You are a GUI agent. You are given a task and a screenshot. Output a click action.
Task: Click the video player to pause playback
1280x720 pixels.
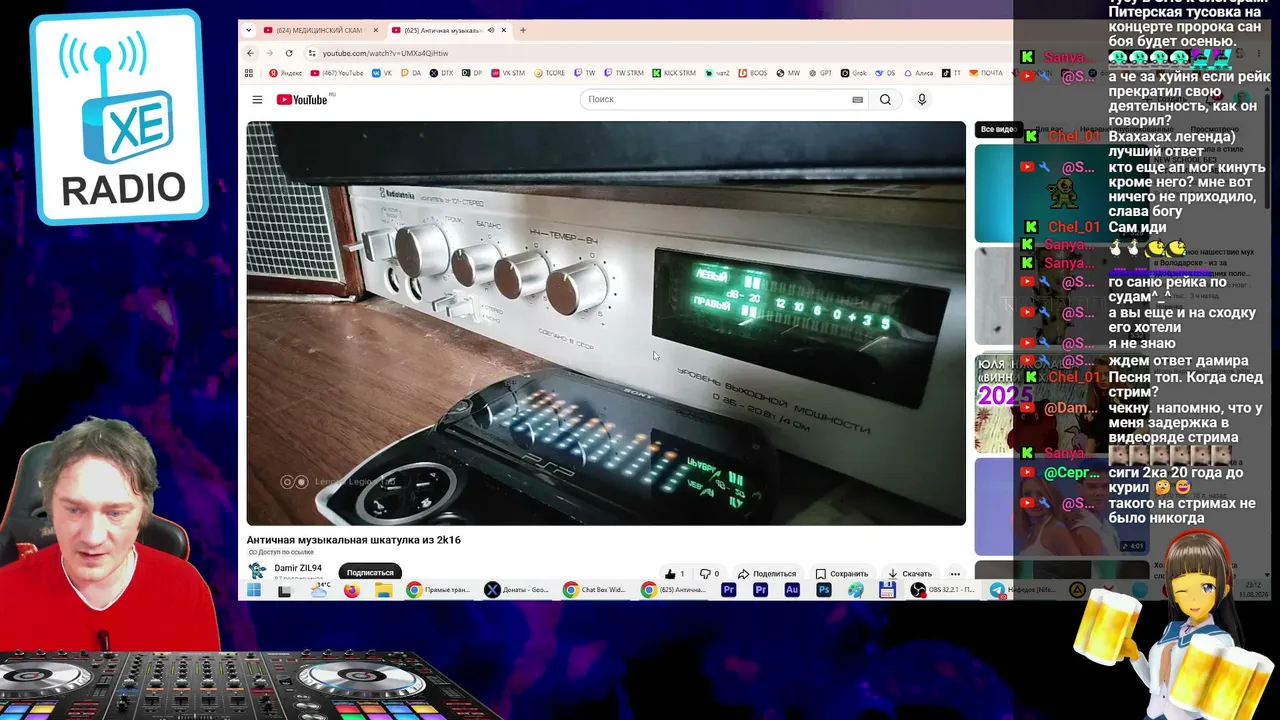pyautogui.click(x=606, y=323)
